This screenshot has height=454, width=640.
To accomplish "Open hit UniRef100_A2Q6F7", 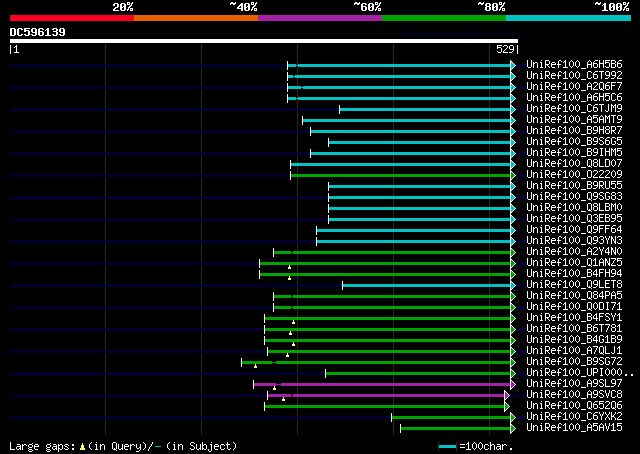I will pyautogui.click(x=574, y=87).
